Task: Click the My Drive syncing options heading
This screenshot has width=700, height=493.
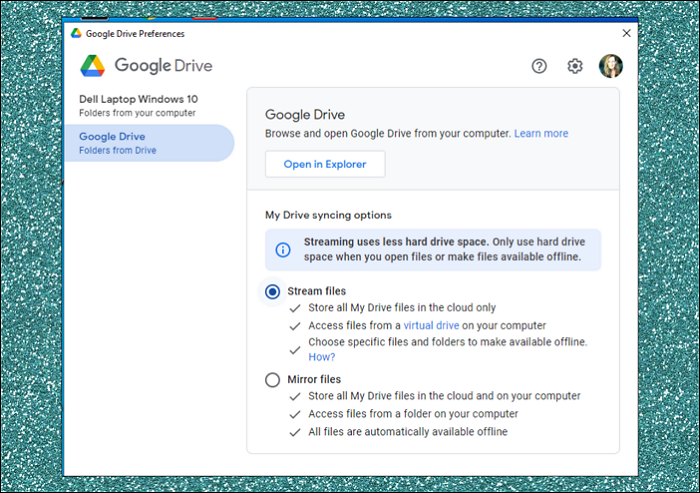Action: pyautogui.click(x=328, y=215)
